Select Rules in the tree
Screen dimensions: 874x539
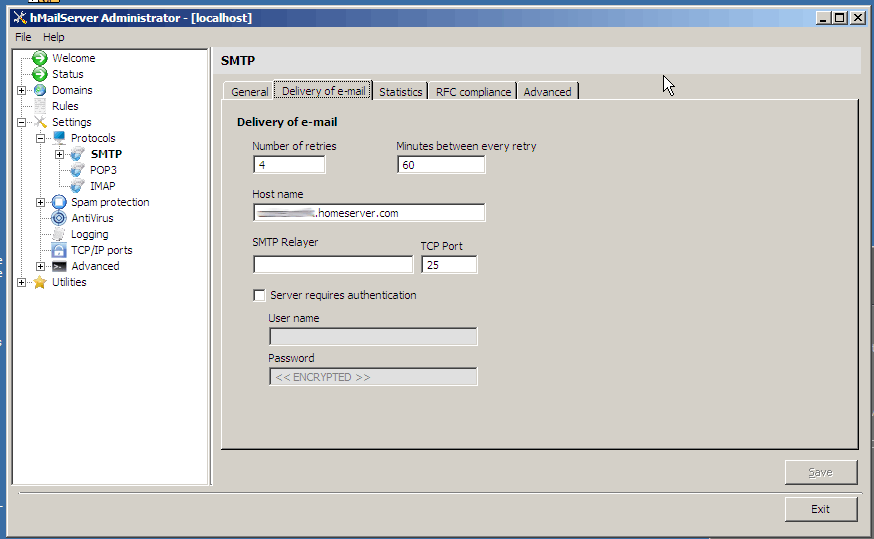[65, 106]
